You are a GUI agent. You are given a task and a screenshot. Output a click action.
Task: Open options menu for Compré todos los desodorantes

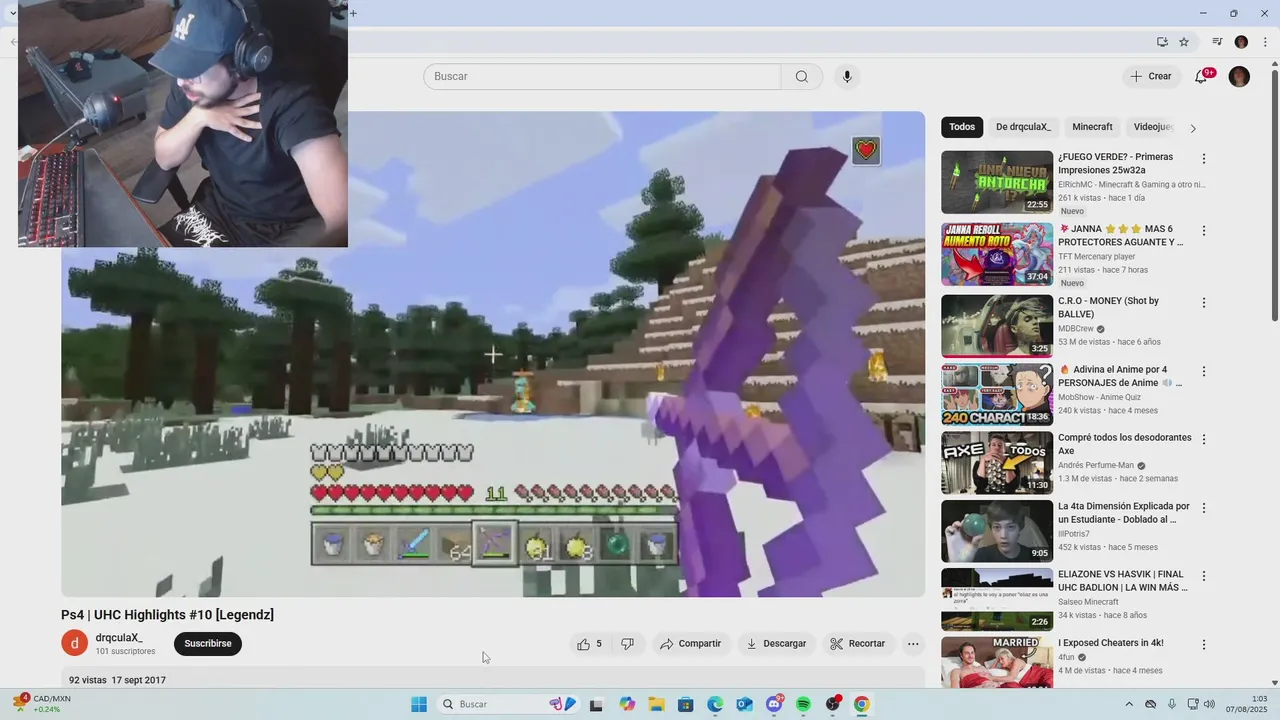(x=1204, y=439)
